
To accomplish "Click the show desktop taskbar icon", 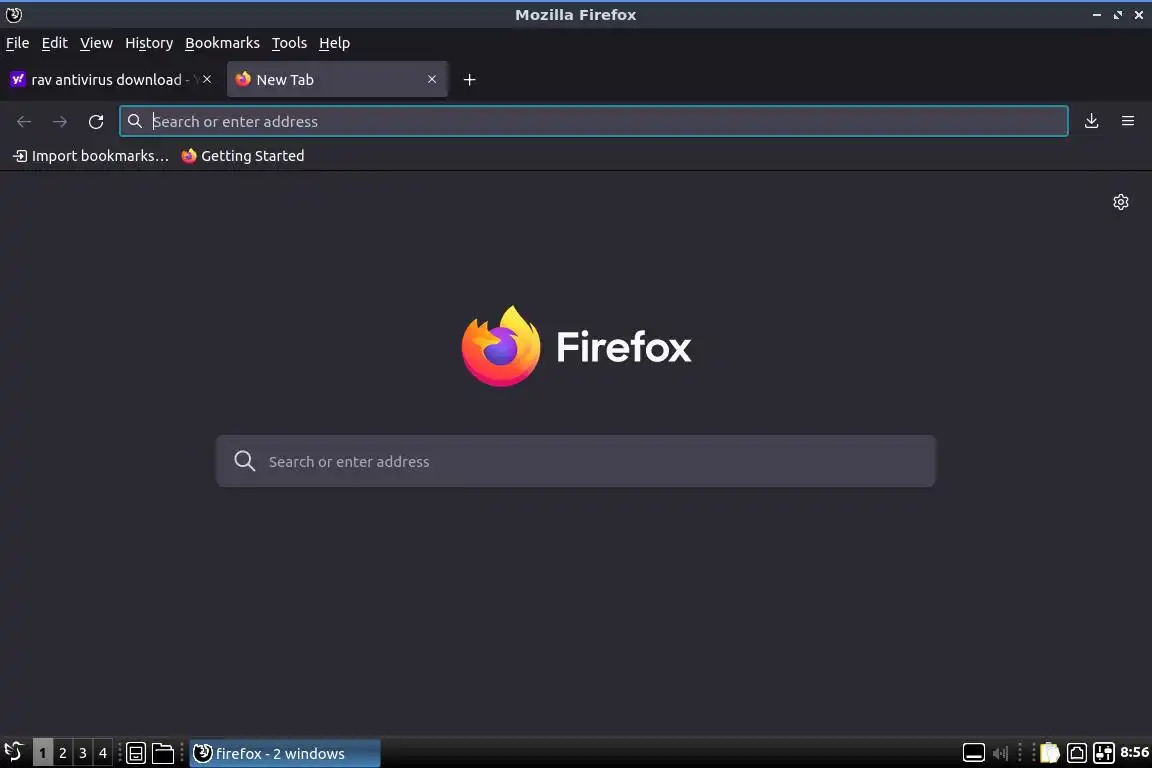I will click(136, 753).
